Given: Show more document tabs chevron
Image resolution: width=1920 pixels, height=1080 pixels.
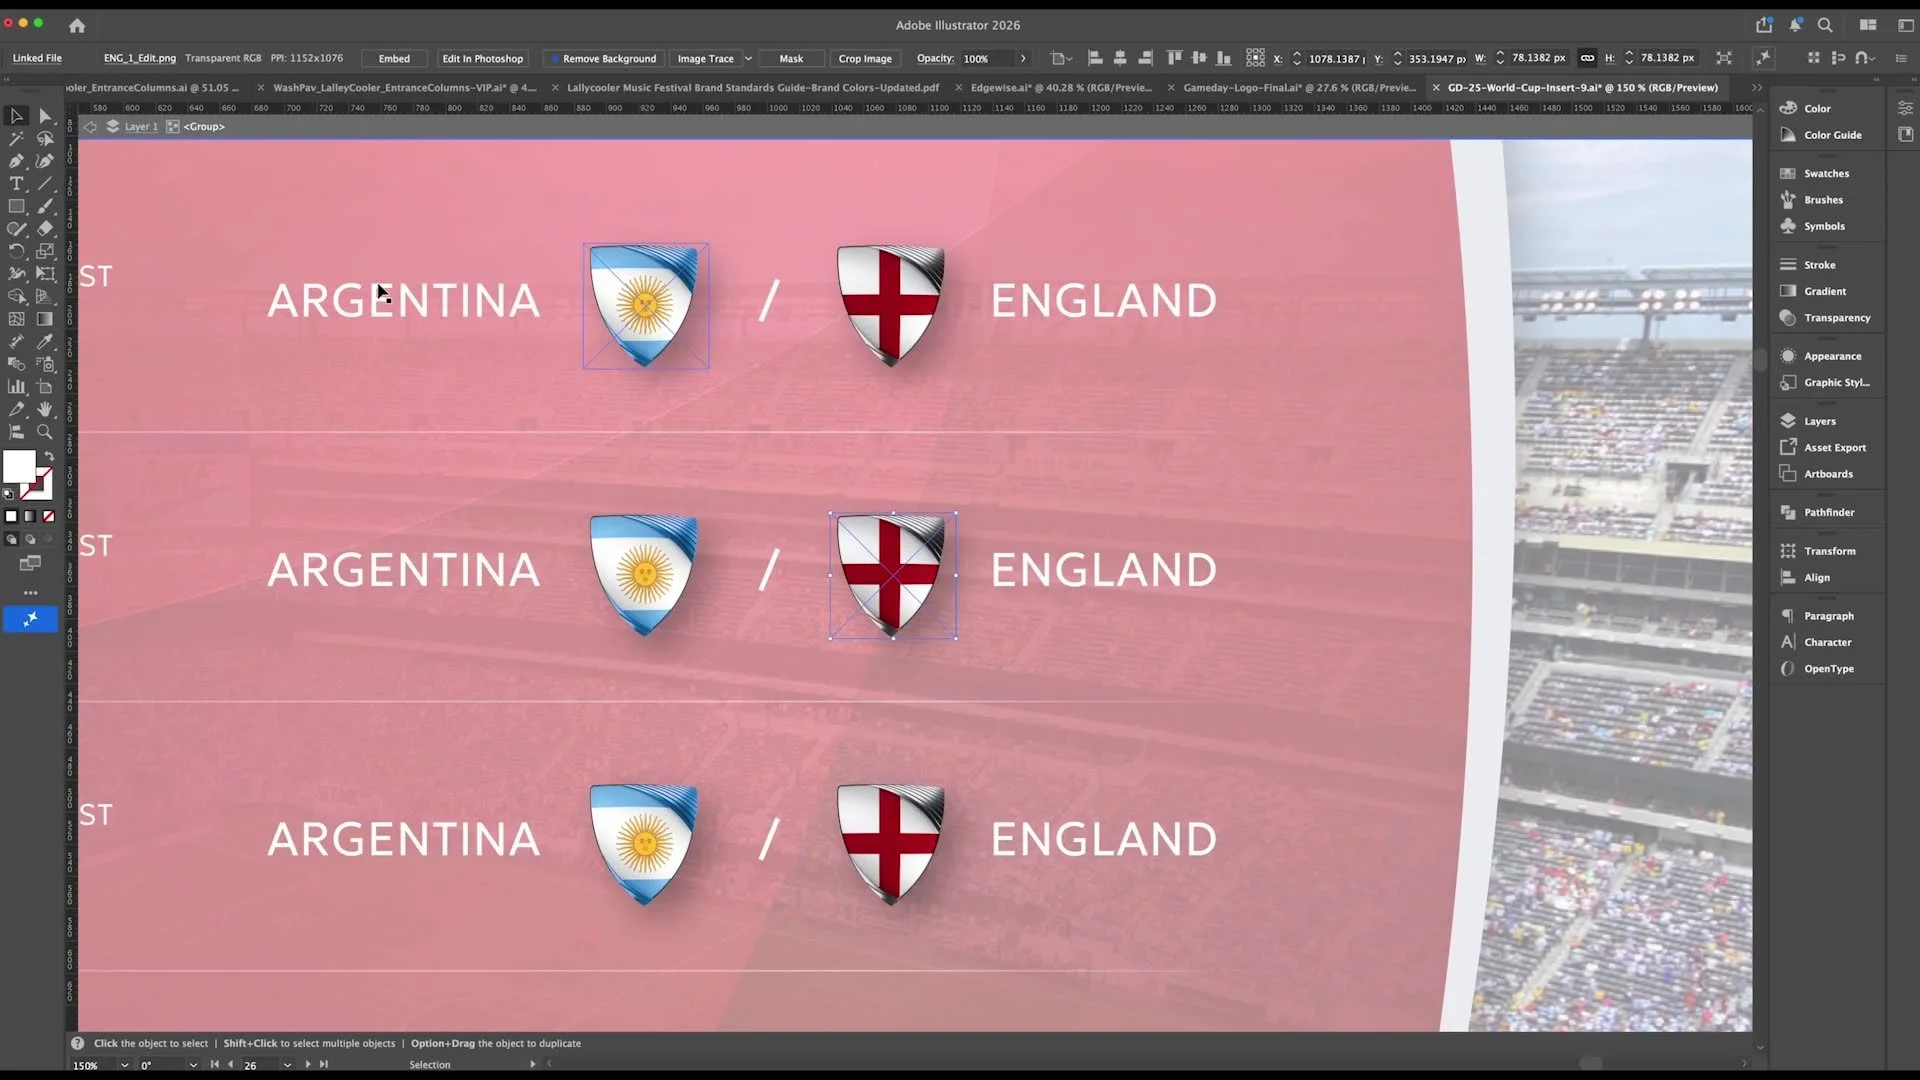Looking at the screenshot, I should coord(1757,87).
